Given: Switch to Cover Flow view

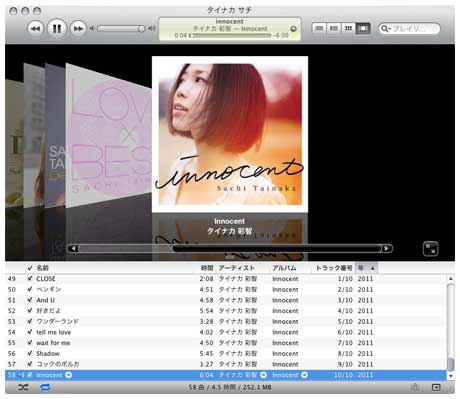Looking at the screenshot, I should point(363,29).
